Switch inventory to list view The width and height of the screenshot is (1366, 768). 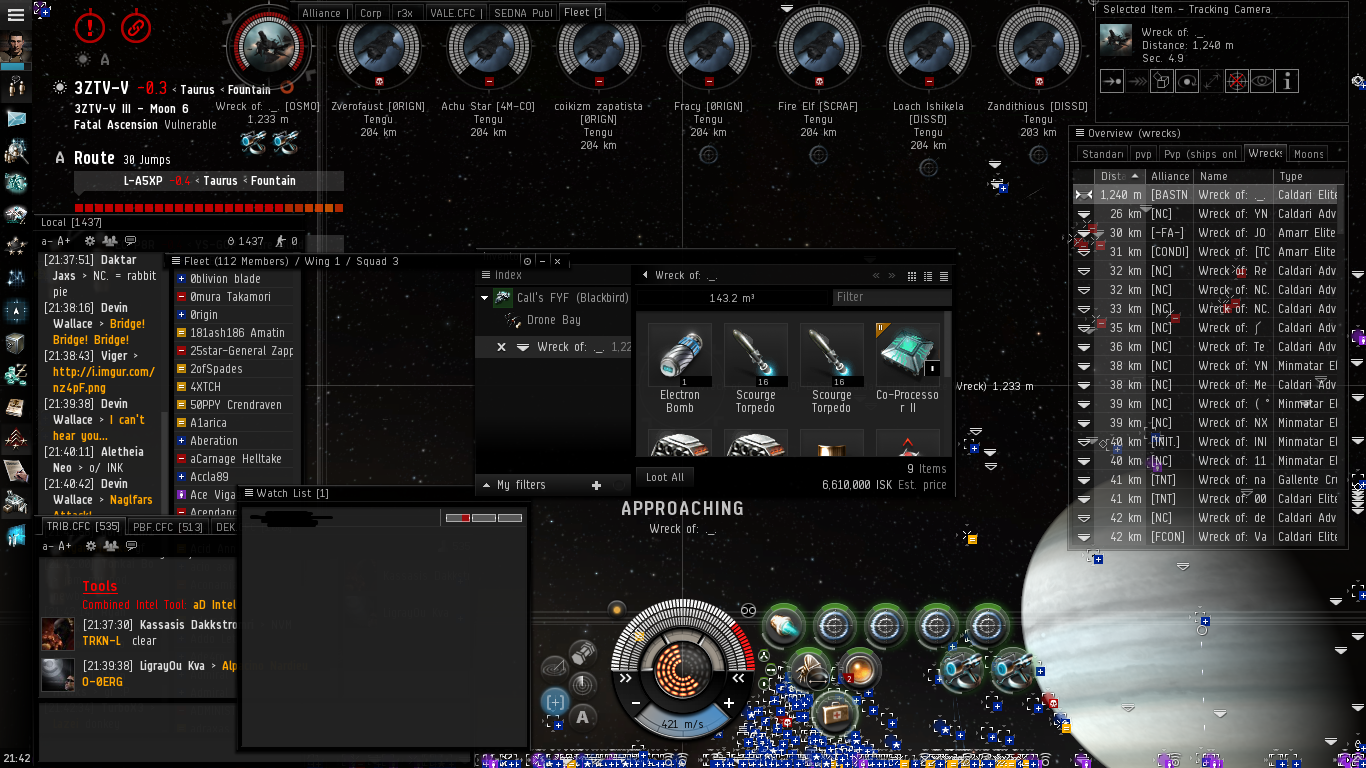(943, 276)
